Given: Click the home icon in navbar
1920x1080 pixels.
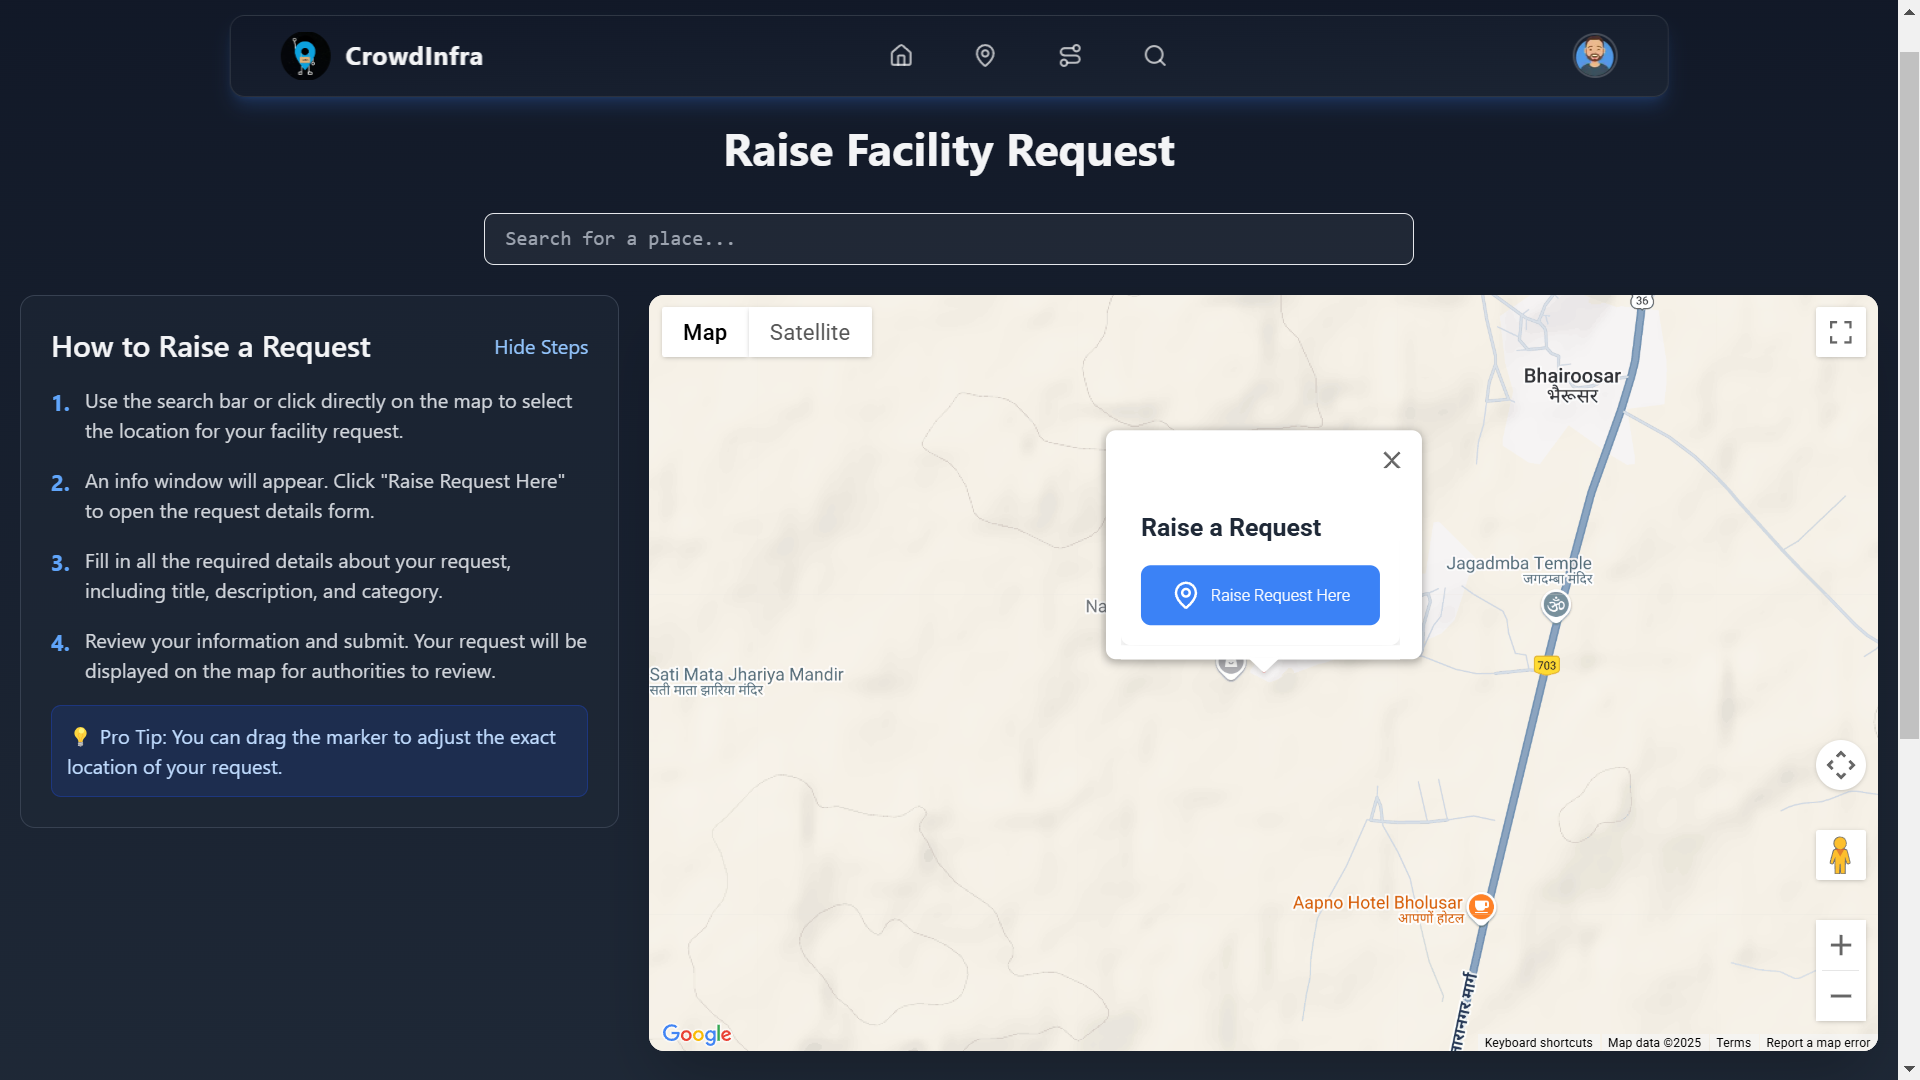Looking at the screenshot, I should point(901,56).
